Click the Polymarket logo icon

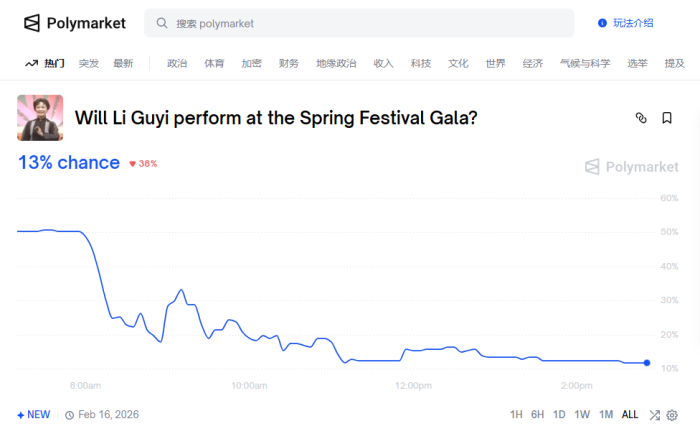[32, 22]
